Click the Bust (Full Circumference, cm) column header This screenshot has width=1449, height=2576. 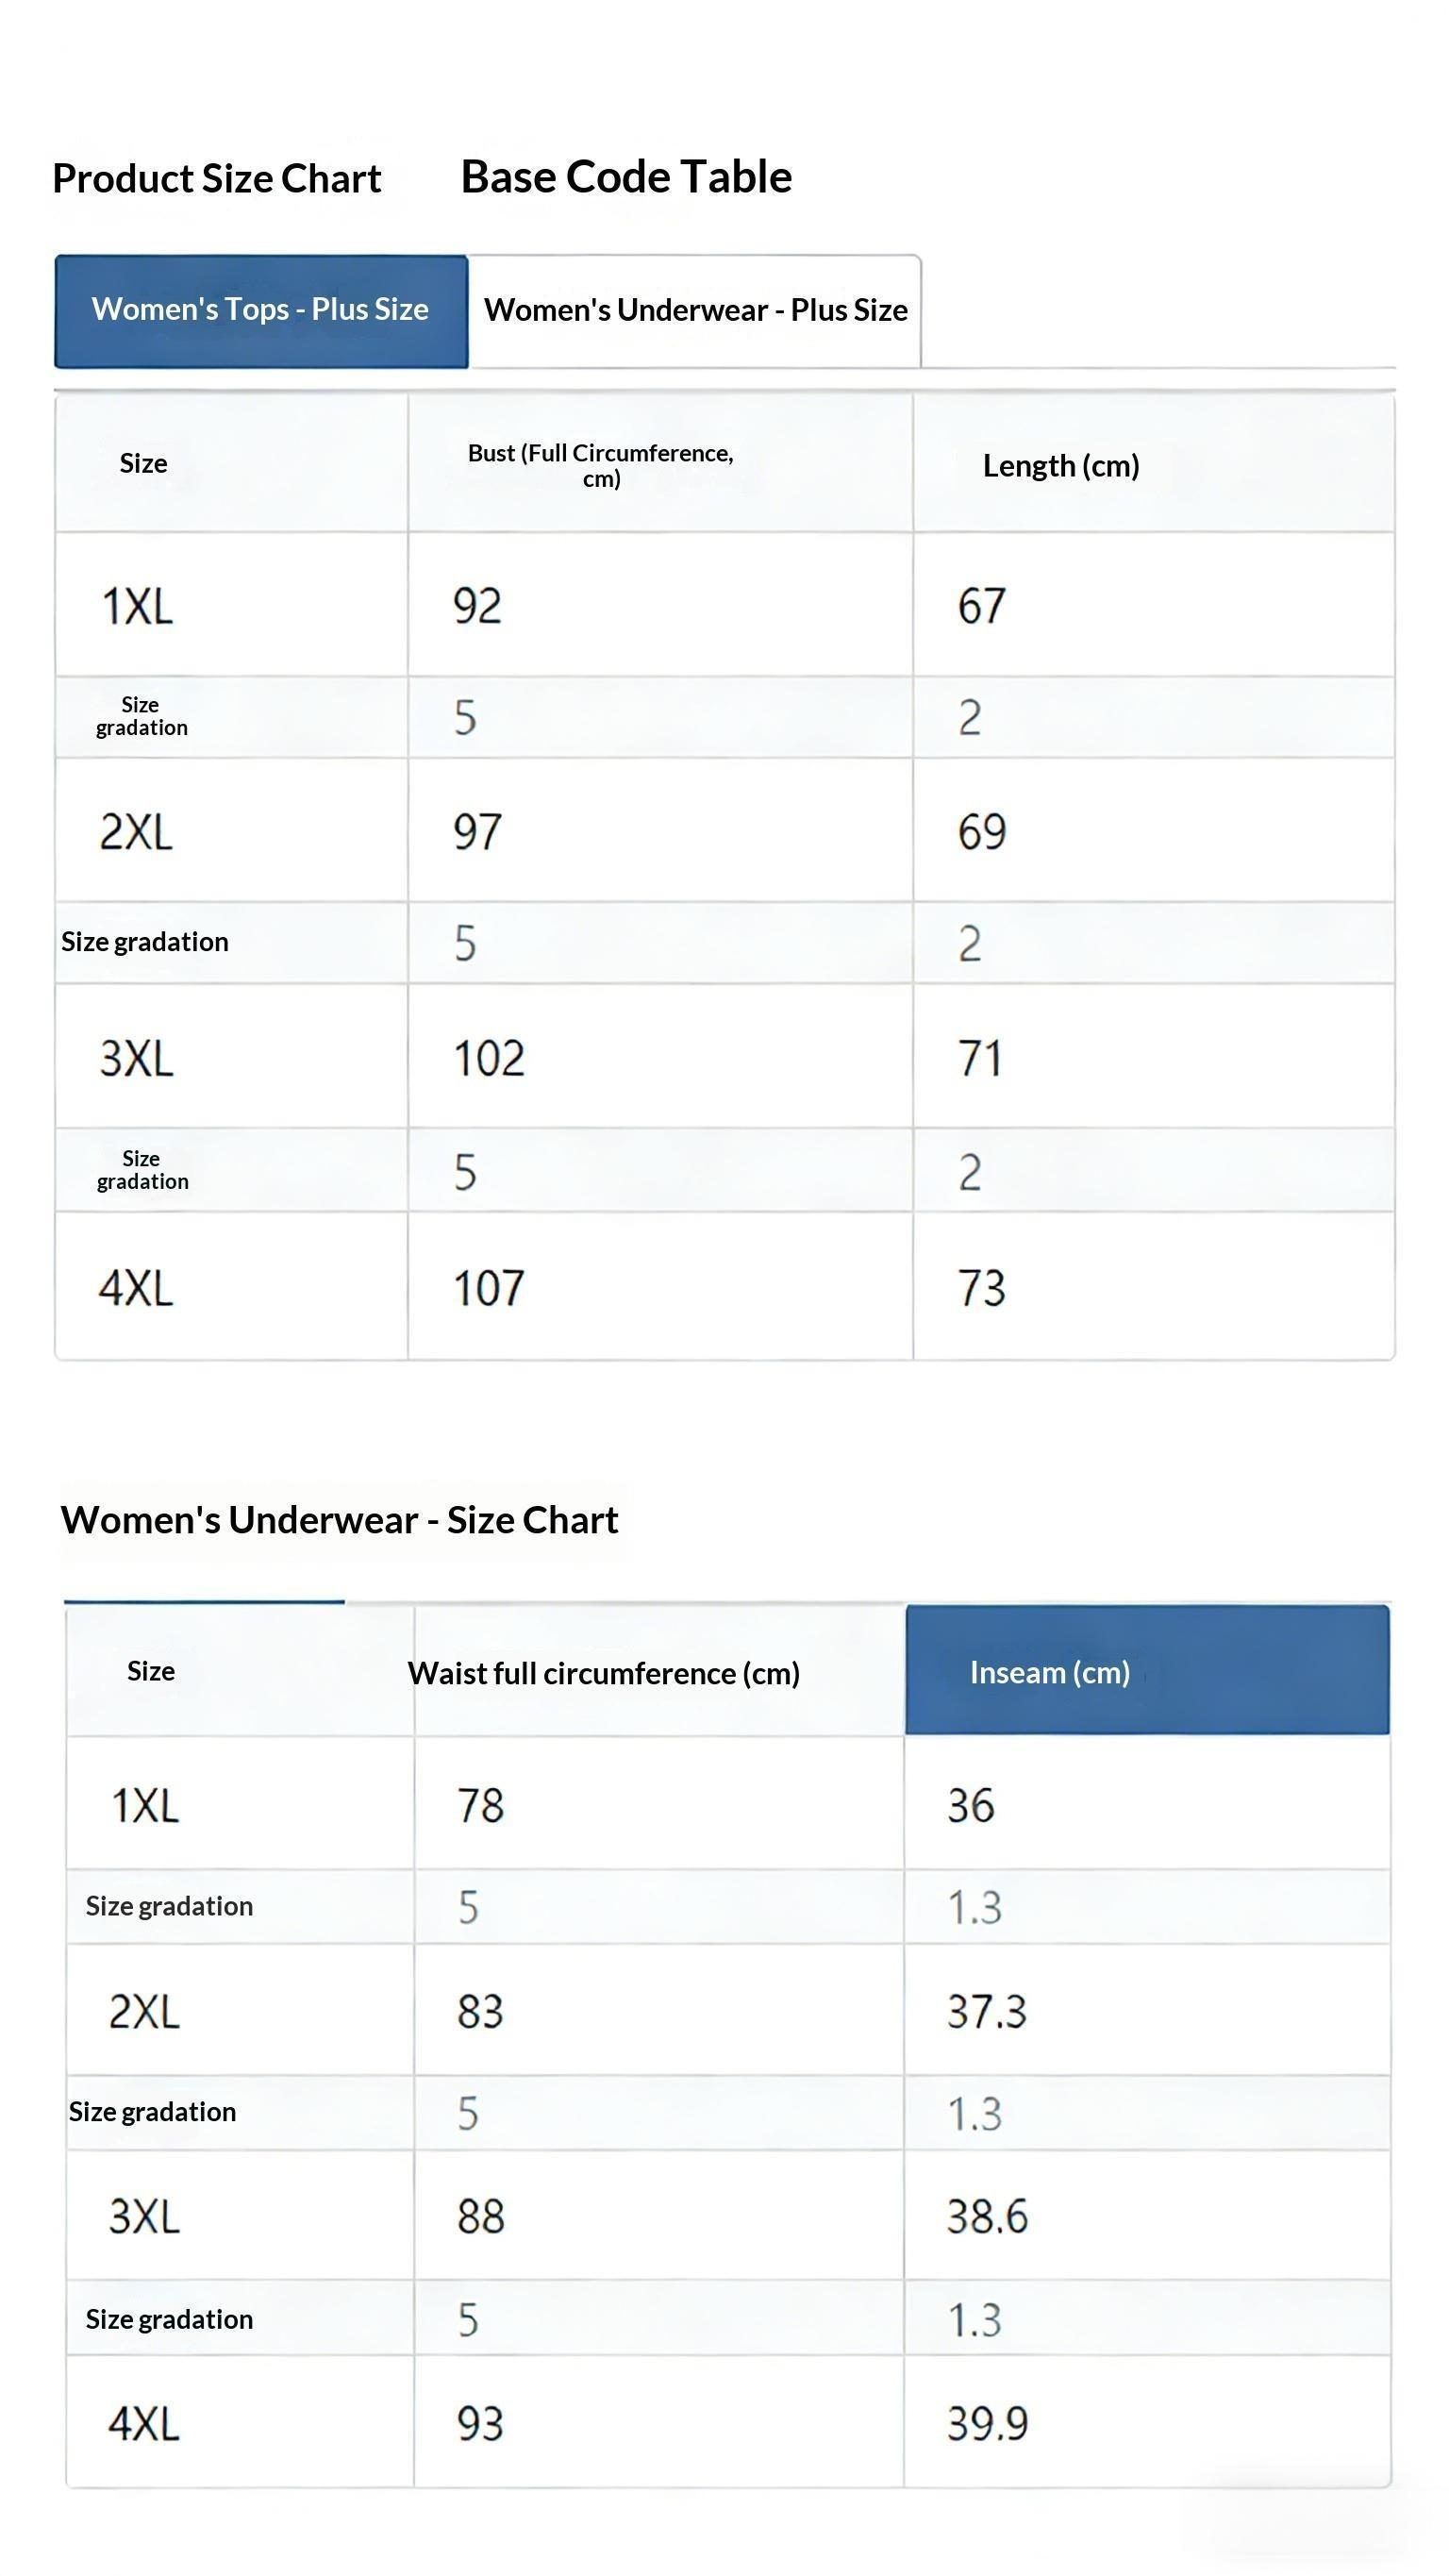pyautogui.click(x=601, y=465)
